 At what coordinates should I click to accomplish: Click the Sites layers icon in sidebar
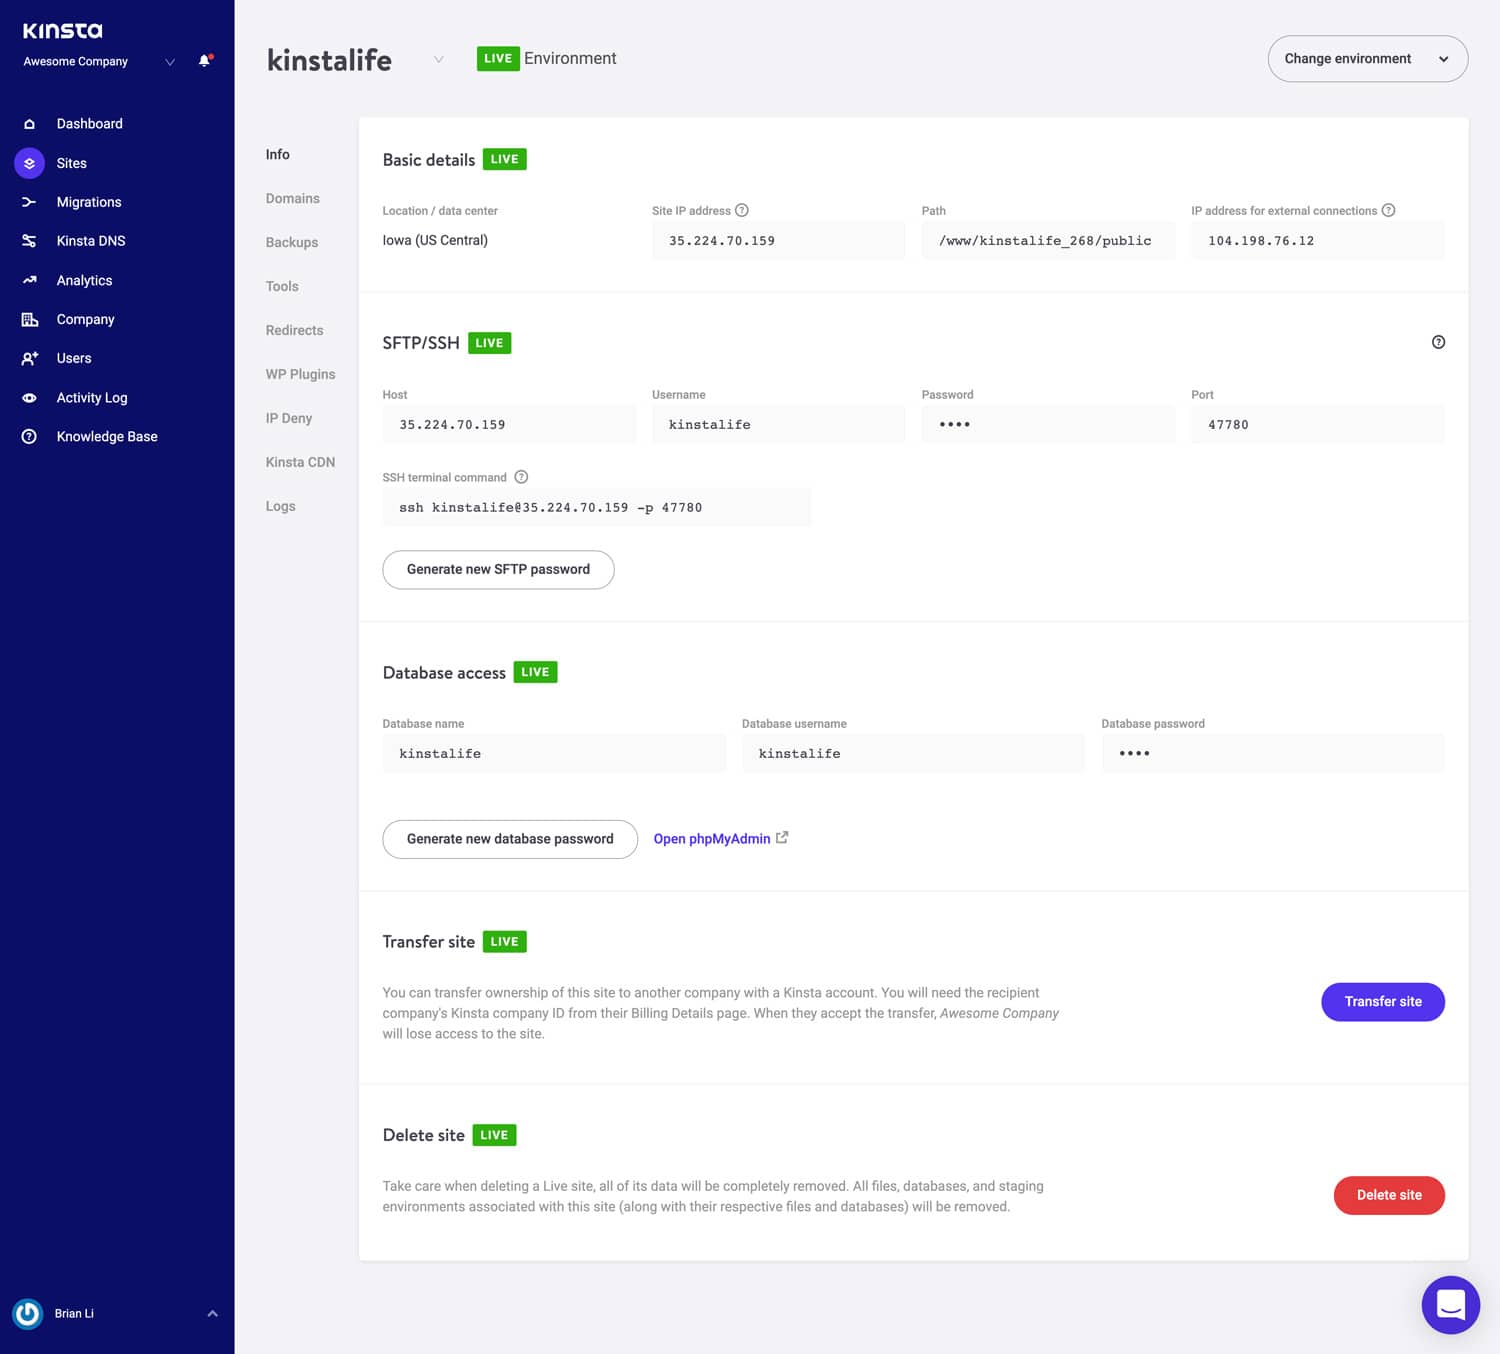[29, 163]
